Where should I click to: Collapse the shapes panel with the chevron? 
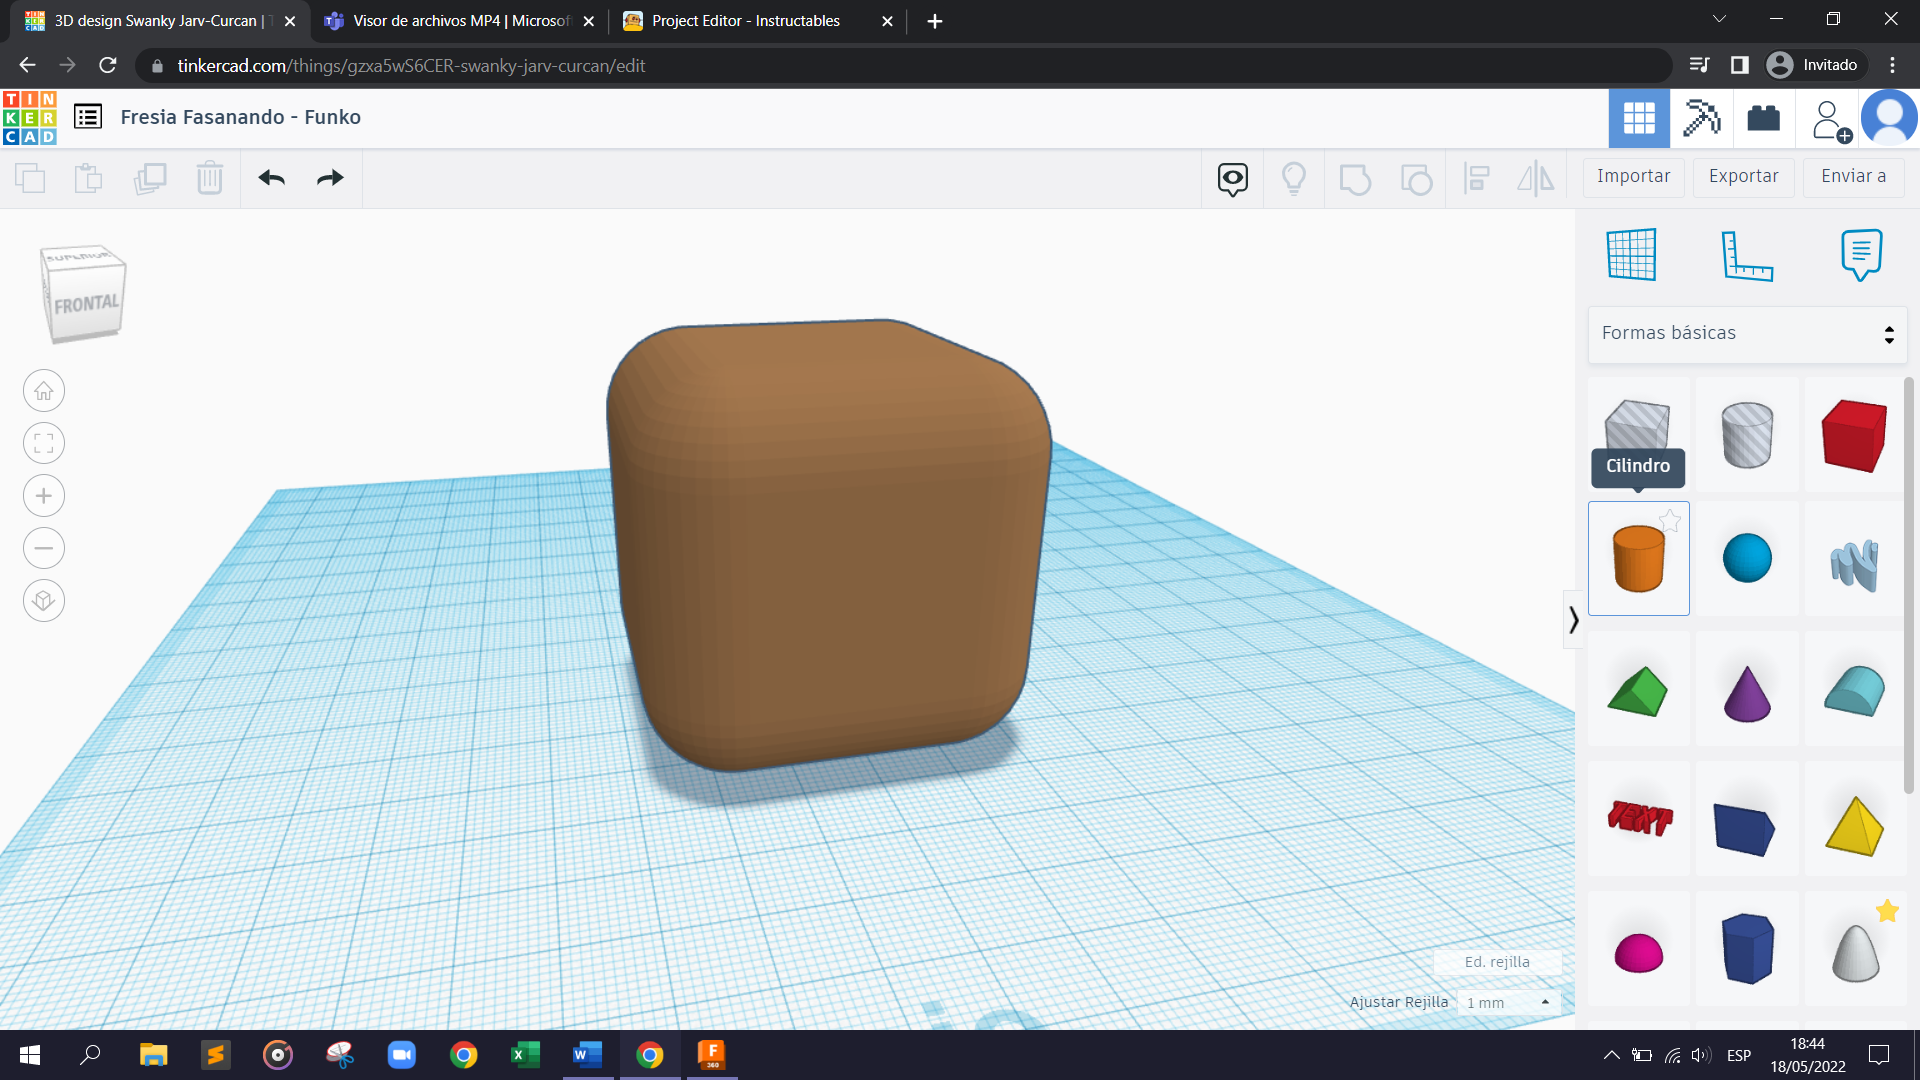point(1573,620)
